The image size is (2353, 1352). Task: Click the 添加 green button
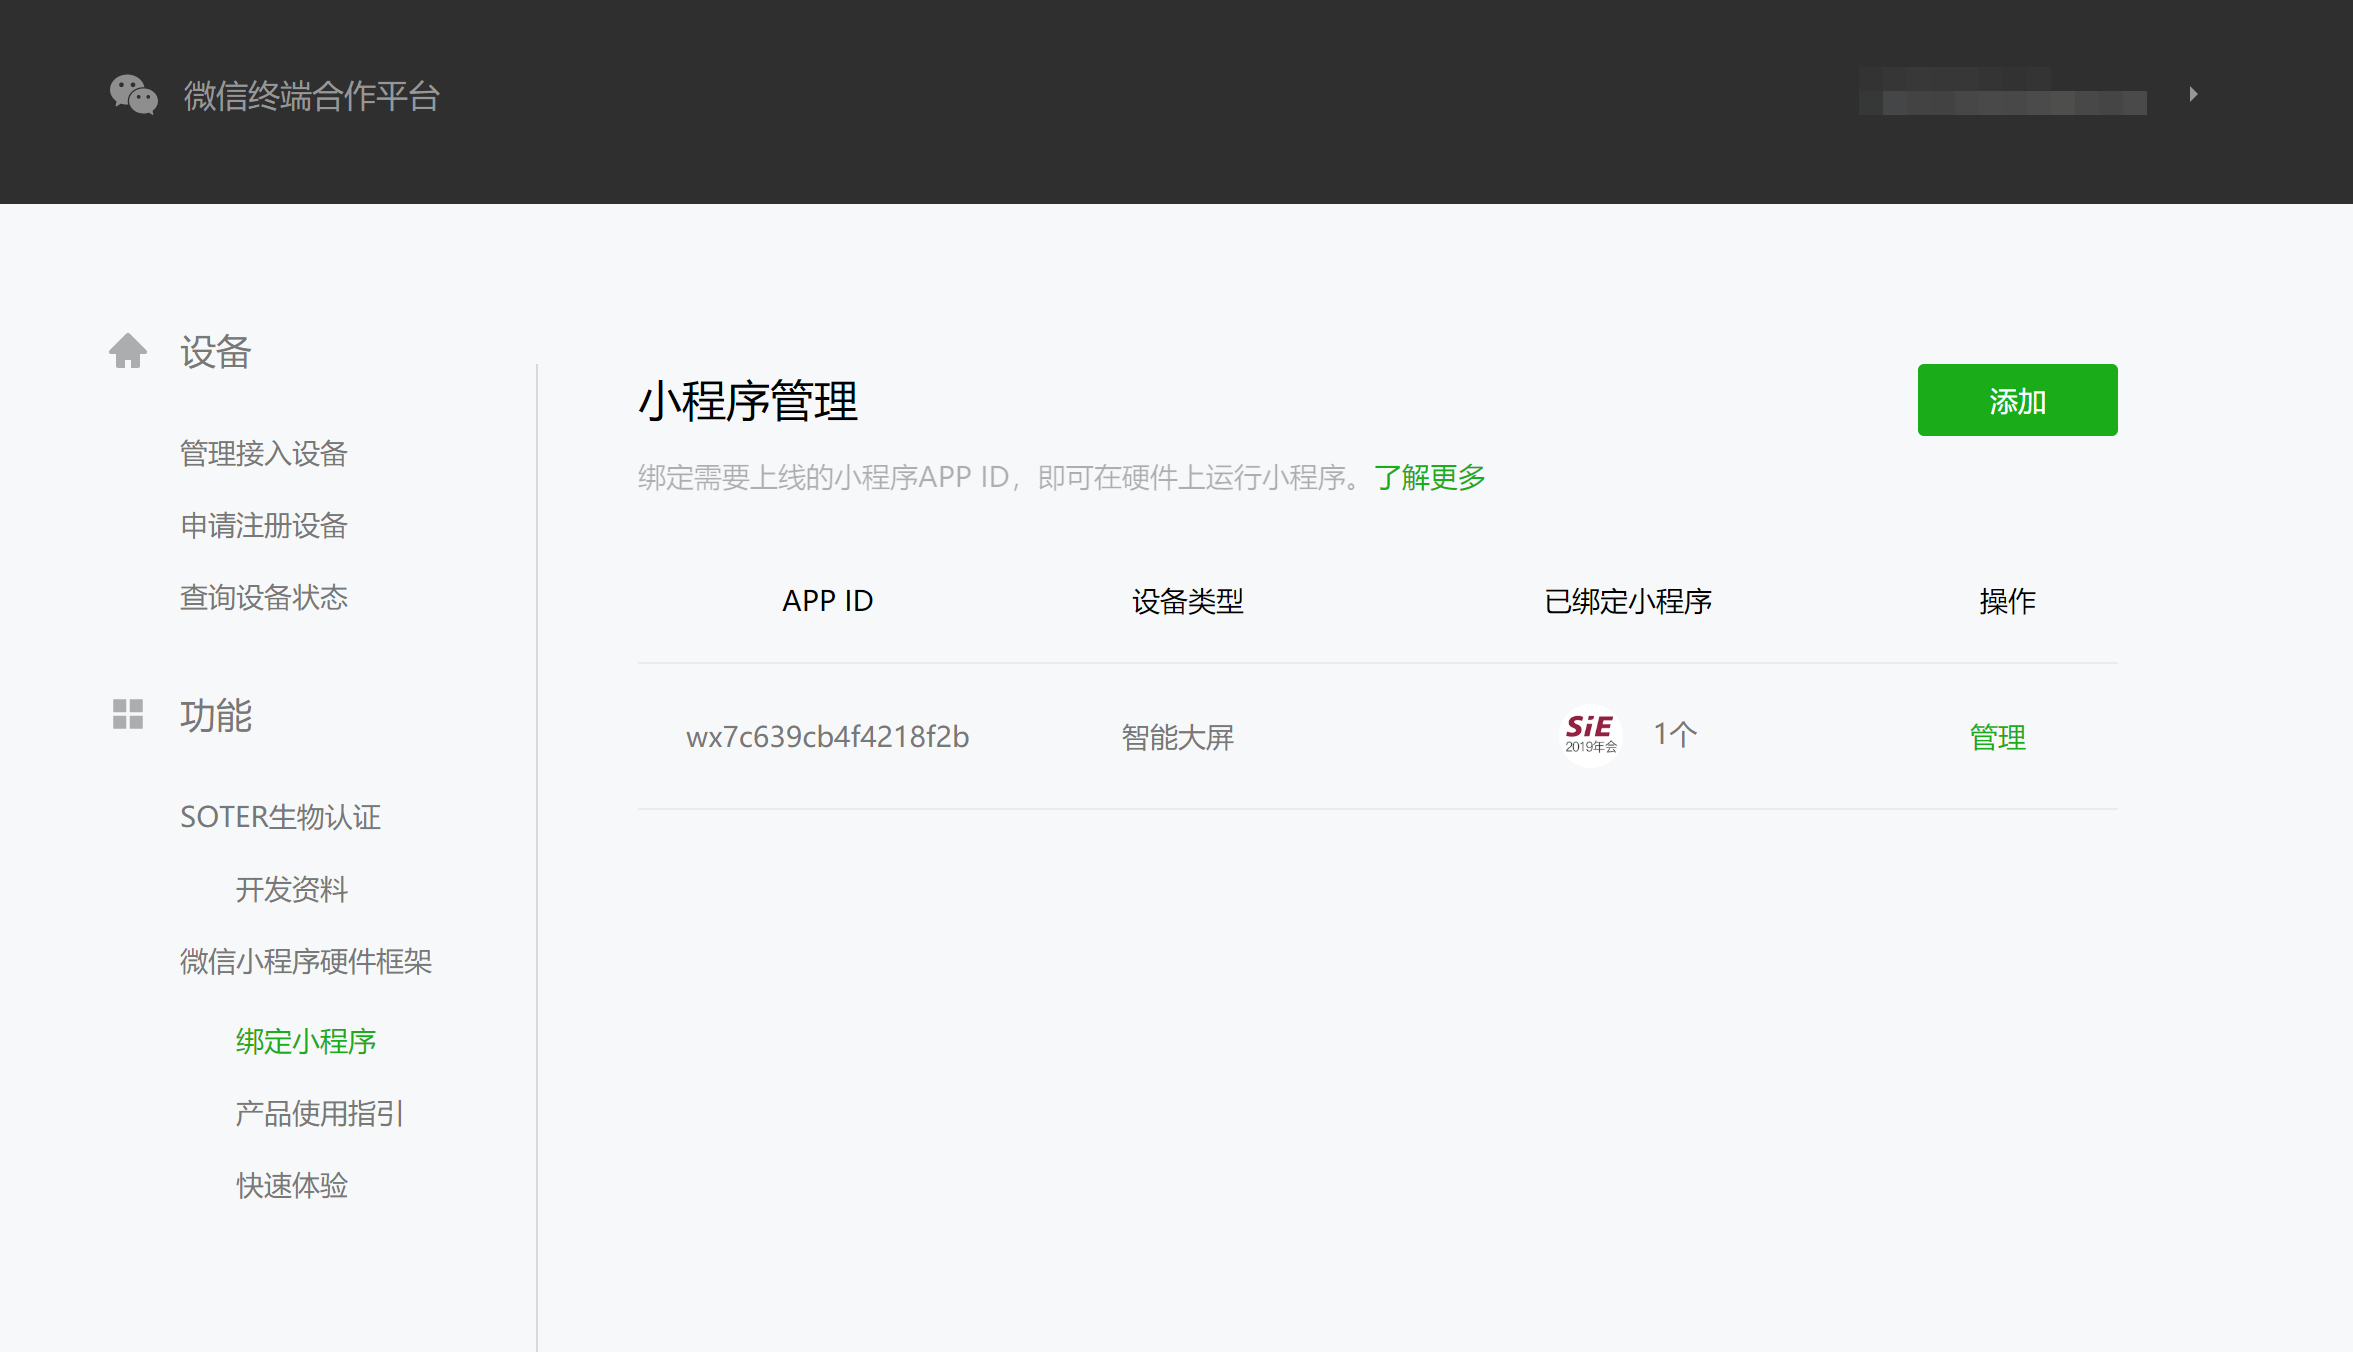[x=2016, y=400]
